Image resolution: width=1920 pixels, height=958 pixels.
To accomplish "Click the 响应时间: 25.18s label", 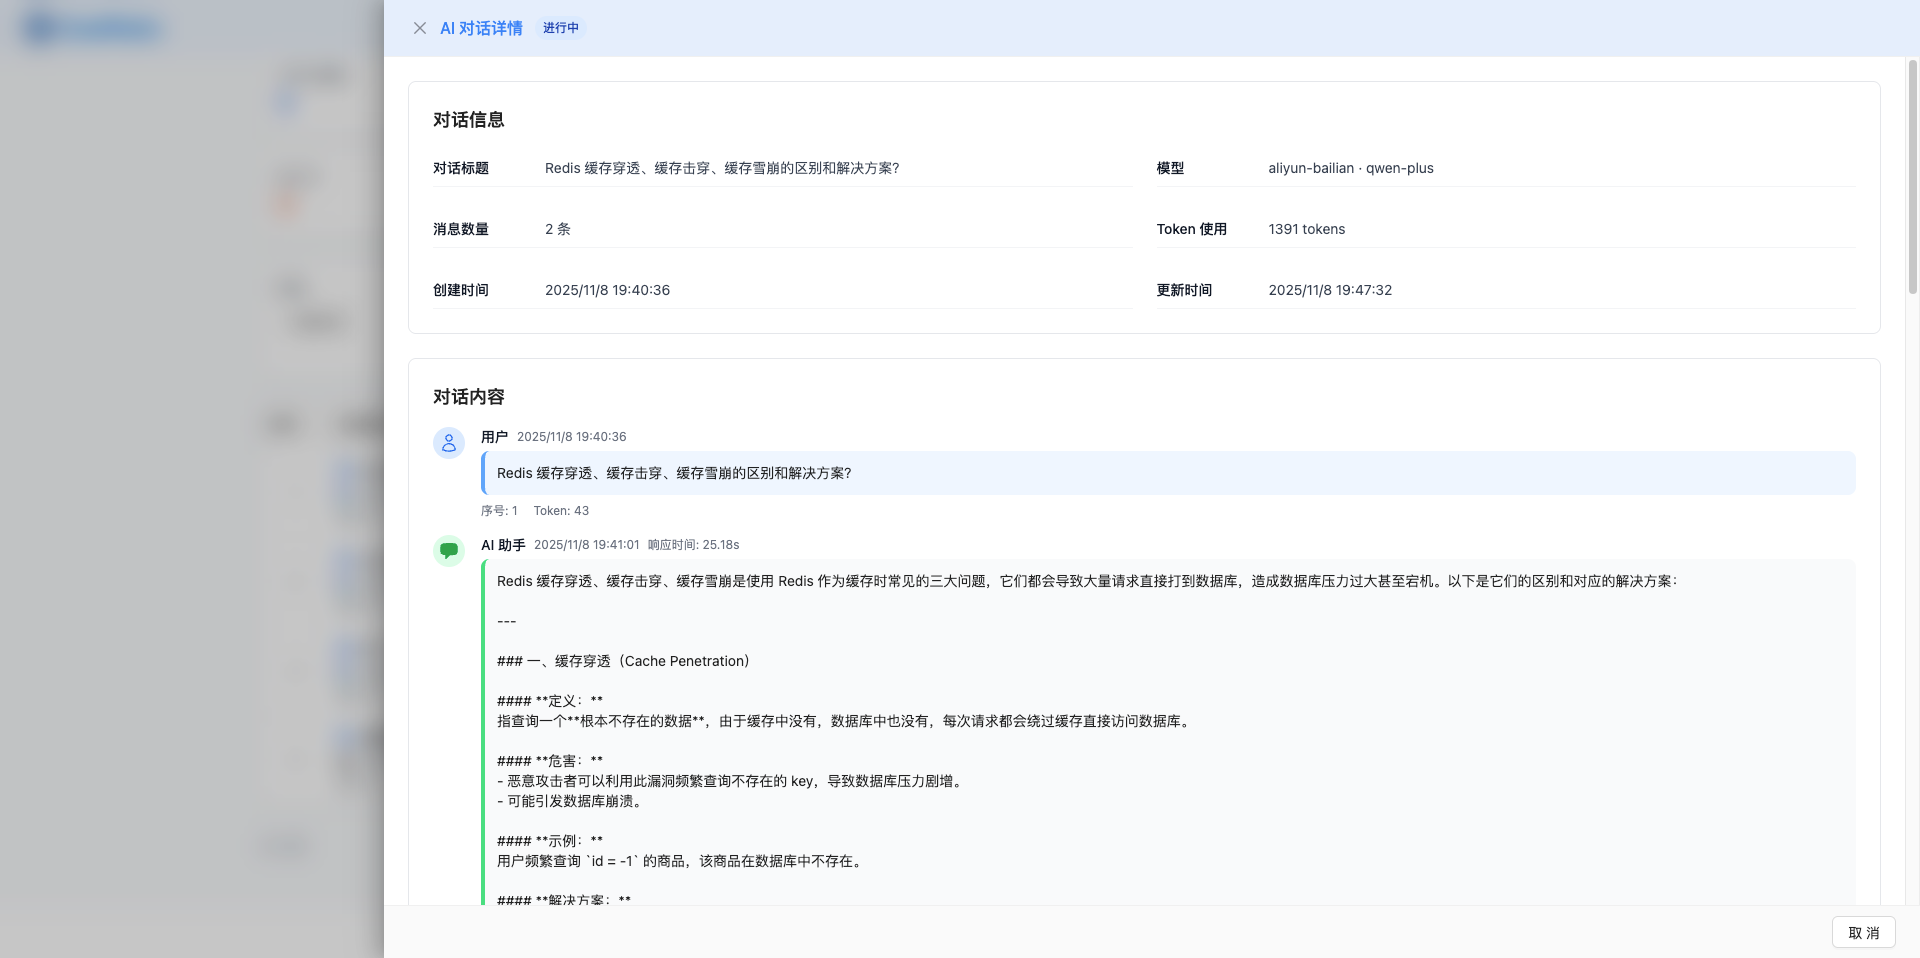I will point(693,545).
